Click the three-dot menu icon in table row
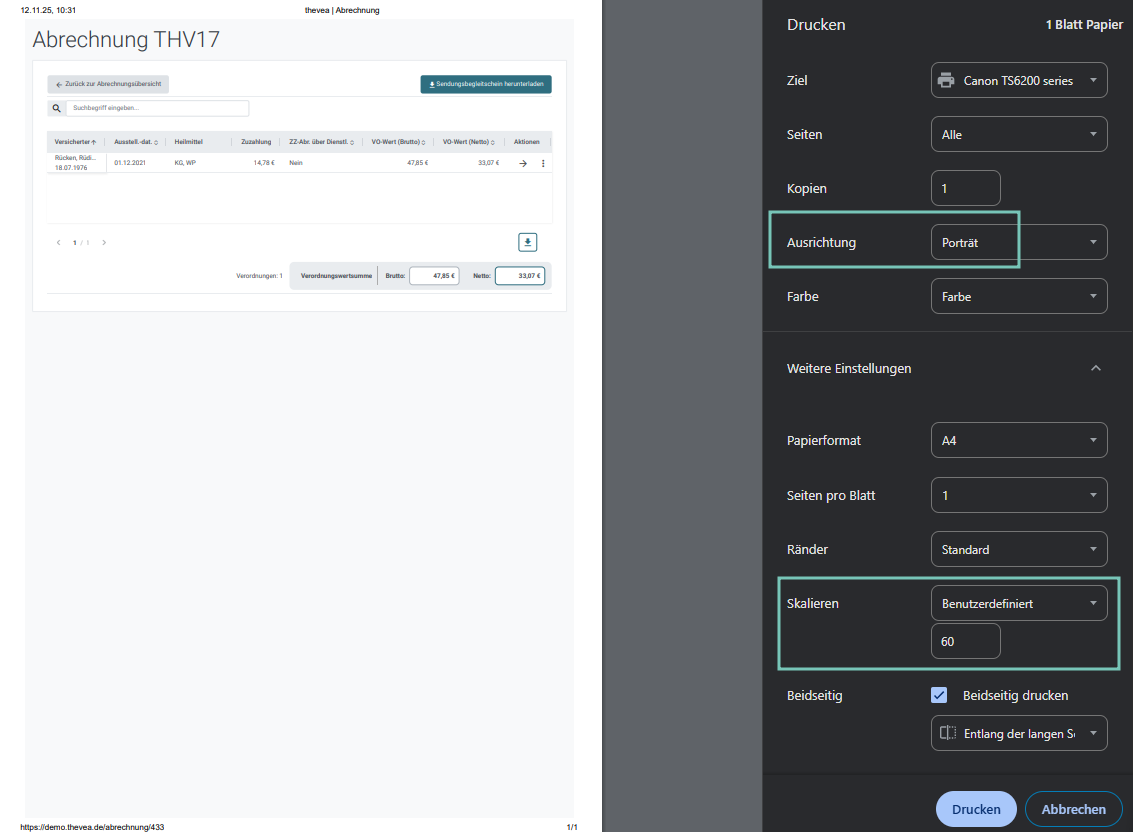The image size is (1133, 832). pyautogui.click(x=543, y=163)
